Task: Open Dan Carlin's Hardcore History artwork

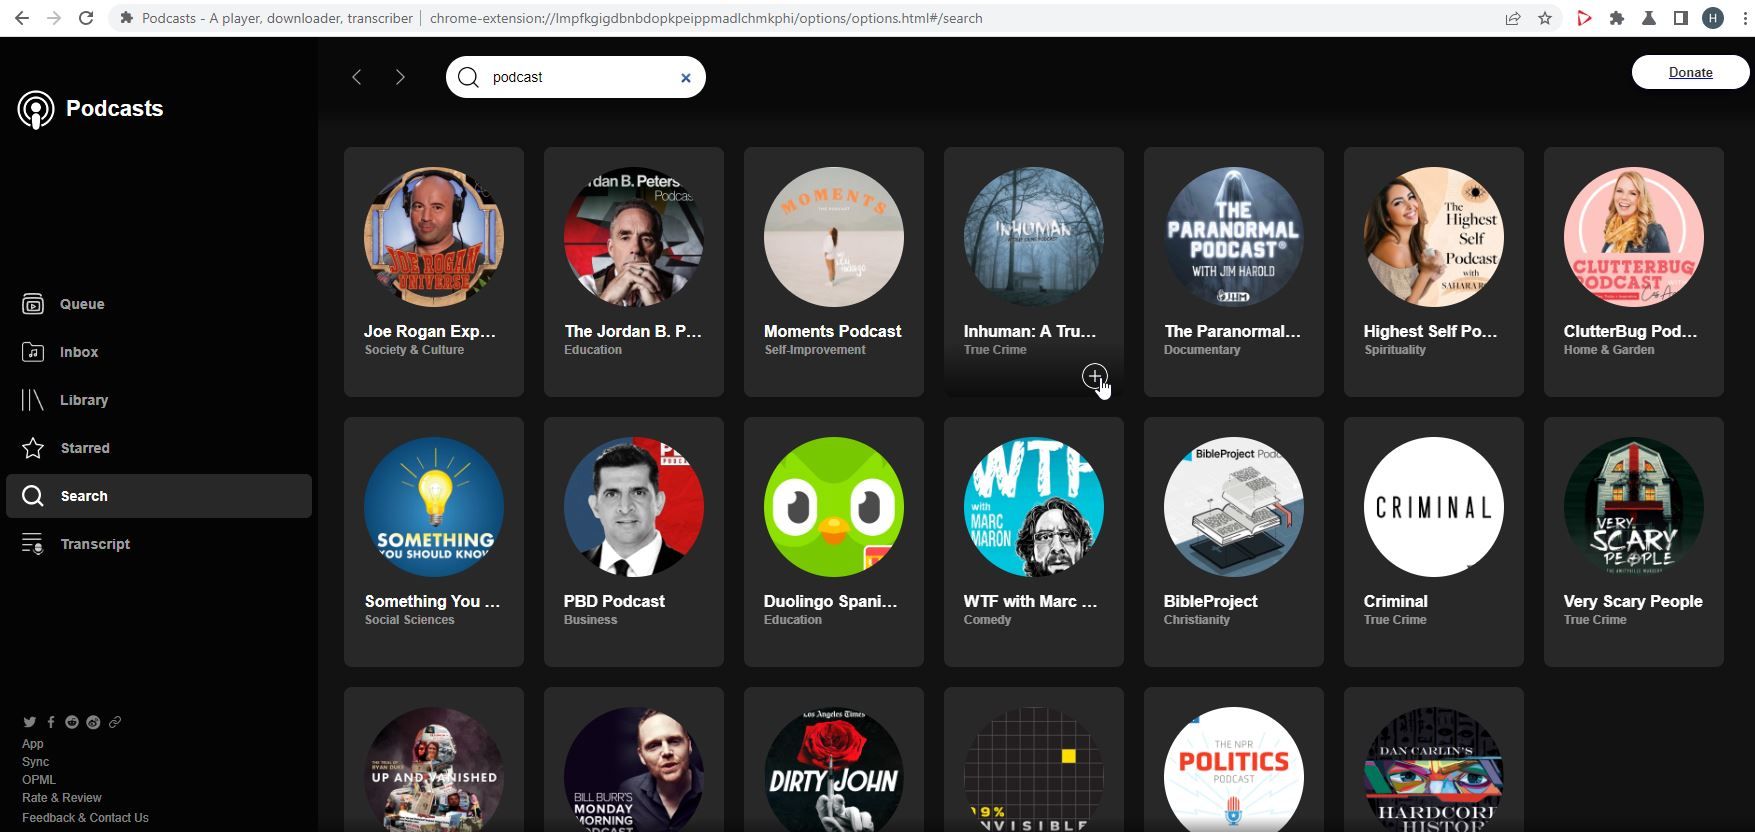Action: pyautogui.click(x=1434, y=770)
